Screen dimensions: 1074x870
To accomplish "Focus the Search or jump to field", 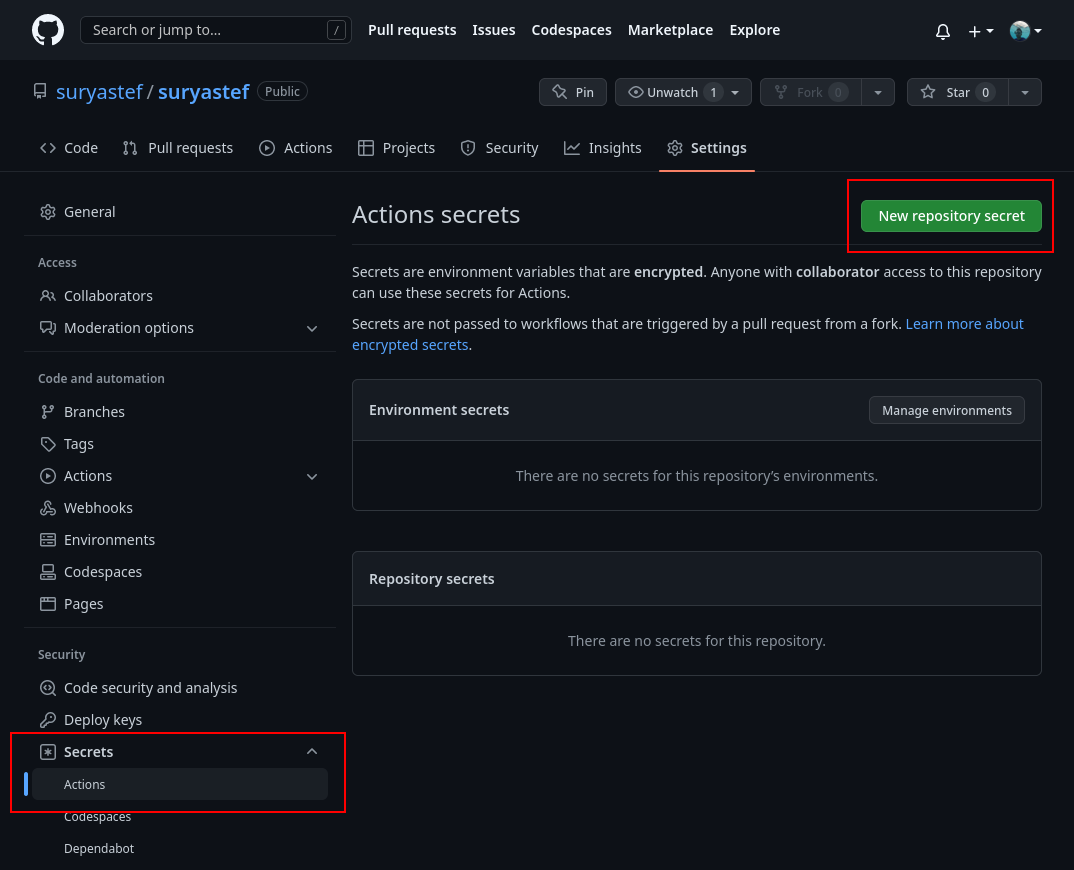I will (x=216, y=30).
